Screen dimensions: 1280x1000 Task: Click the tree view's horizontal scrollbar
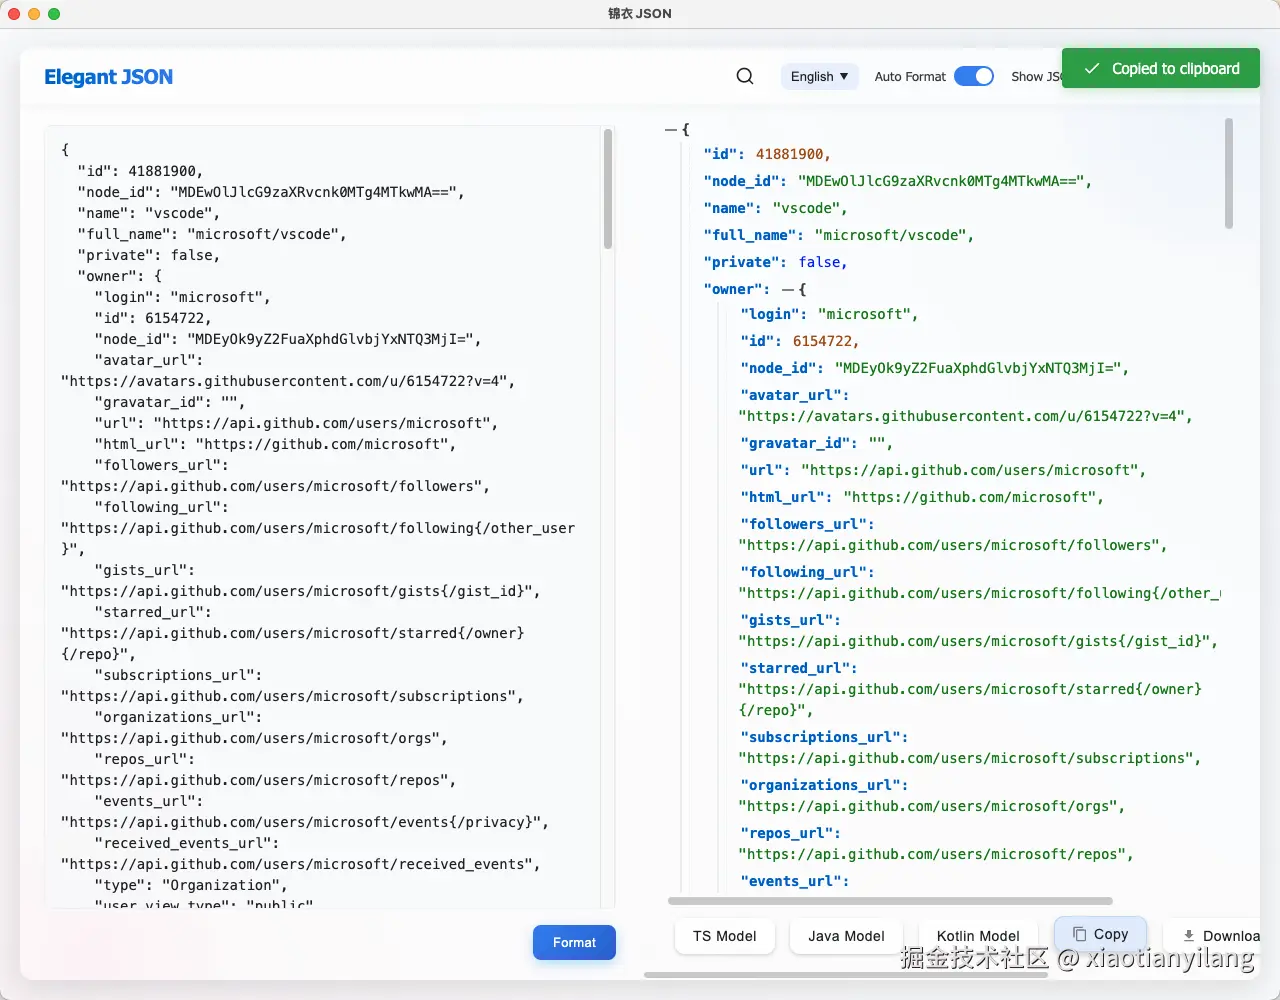(890, 901)
